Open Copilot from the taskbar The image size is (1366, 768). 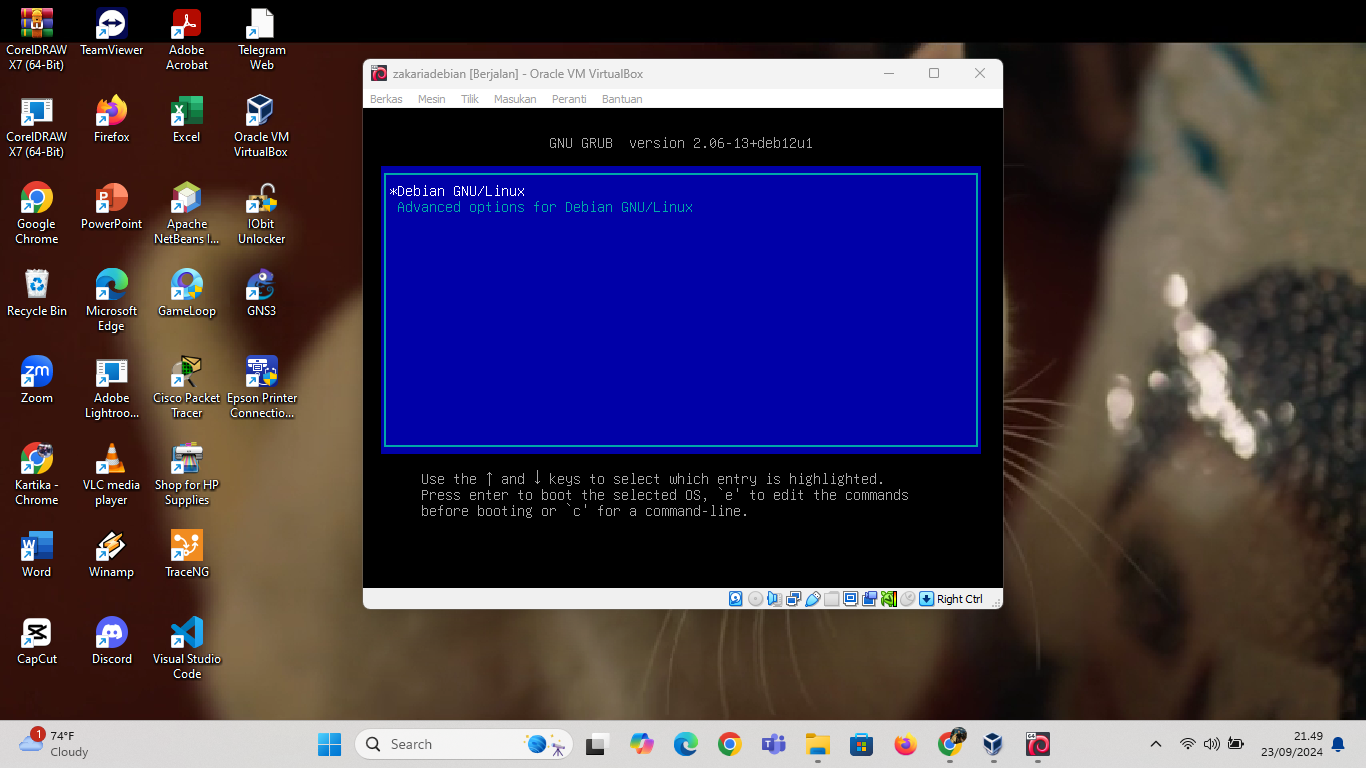[x=642, y=744]
